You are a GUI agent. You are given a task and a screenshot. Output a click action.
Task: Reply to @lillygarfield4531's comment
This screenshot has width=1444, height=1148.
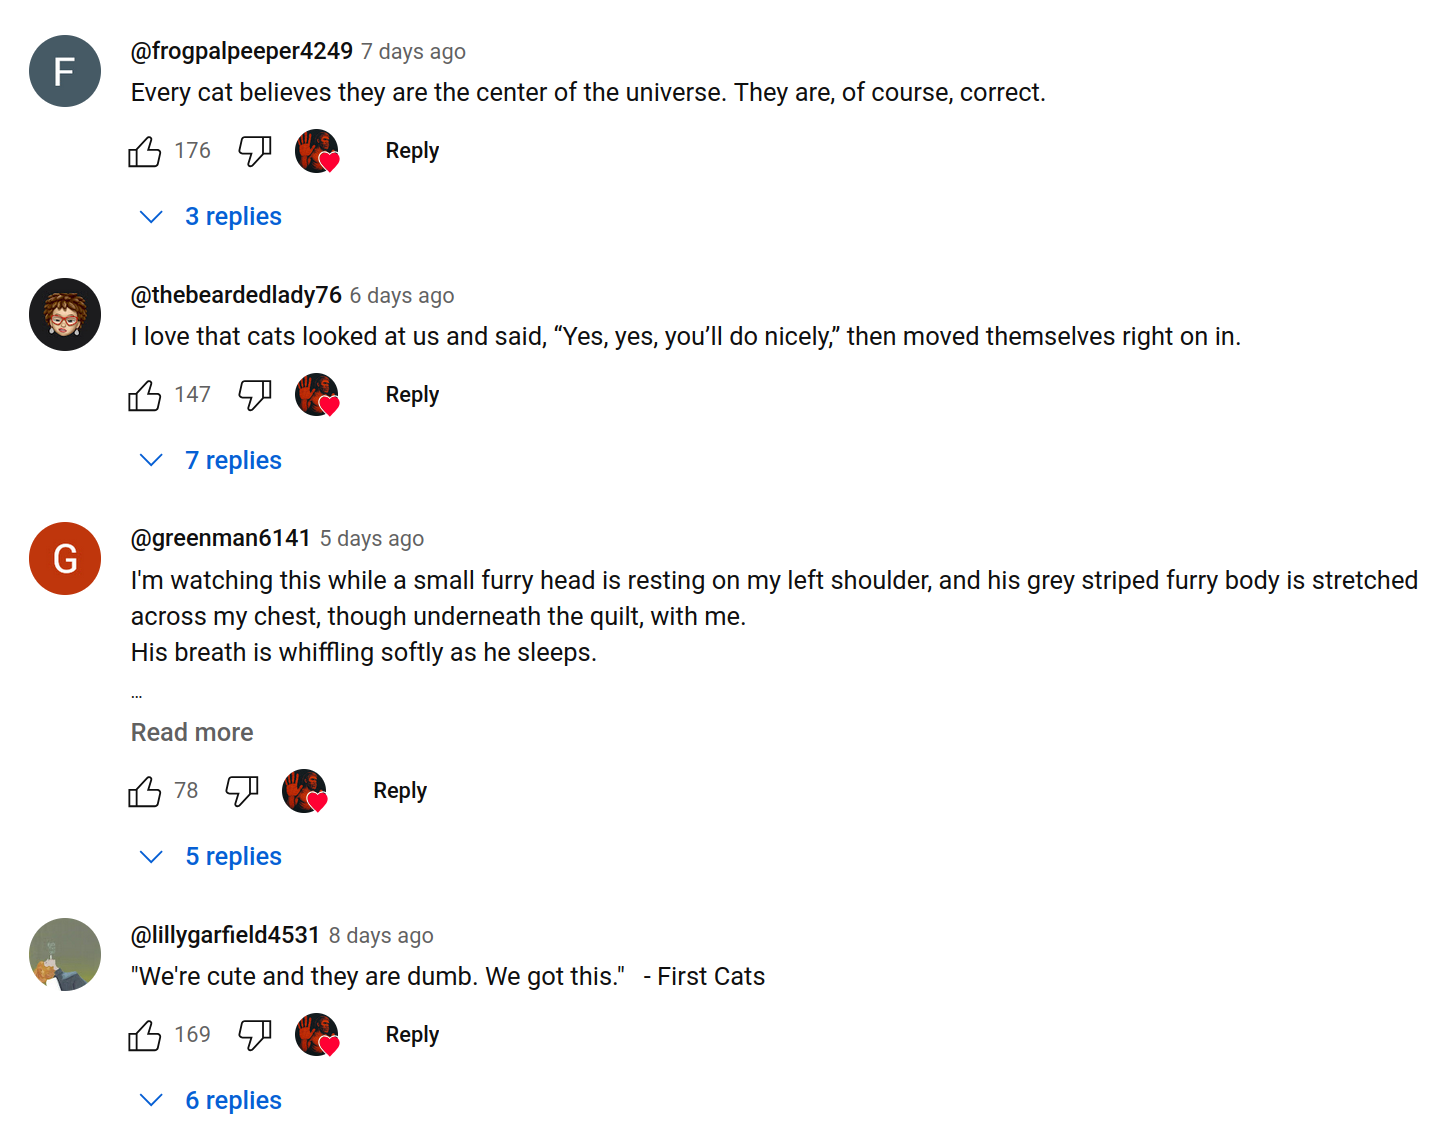point(412,1035)
